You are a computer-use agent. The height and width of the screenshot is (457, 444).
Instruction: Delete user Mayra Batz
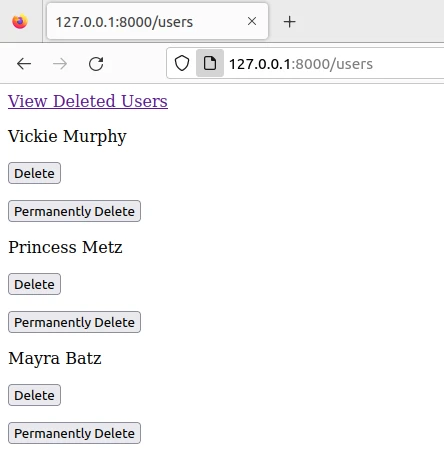point(34,395)
